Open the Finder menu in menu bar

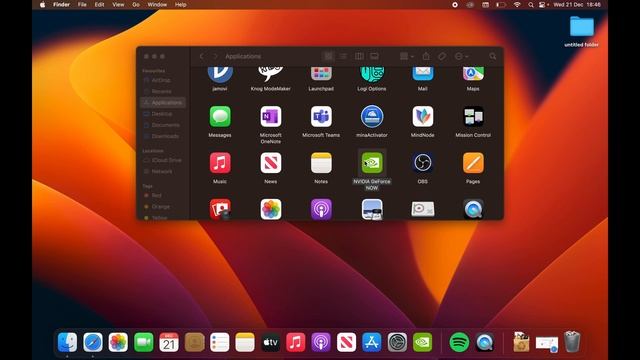tap(61, 4)
